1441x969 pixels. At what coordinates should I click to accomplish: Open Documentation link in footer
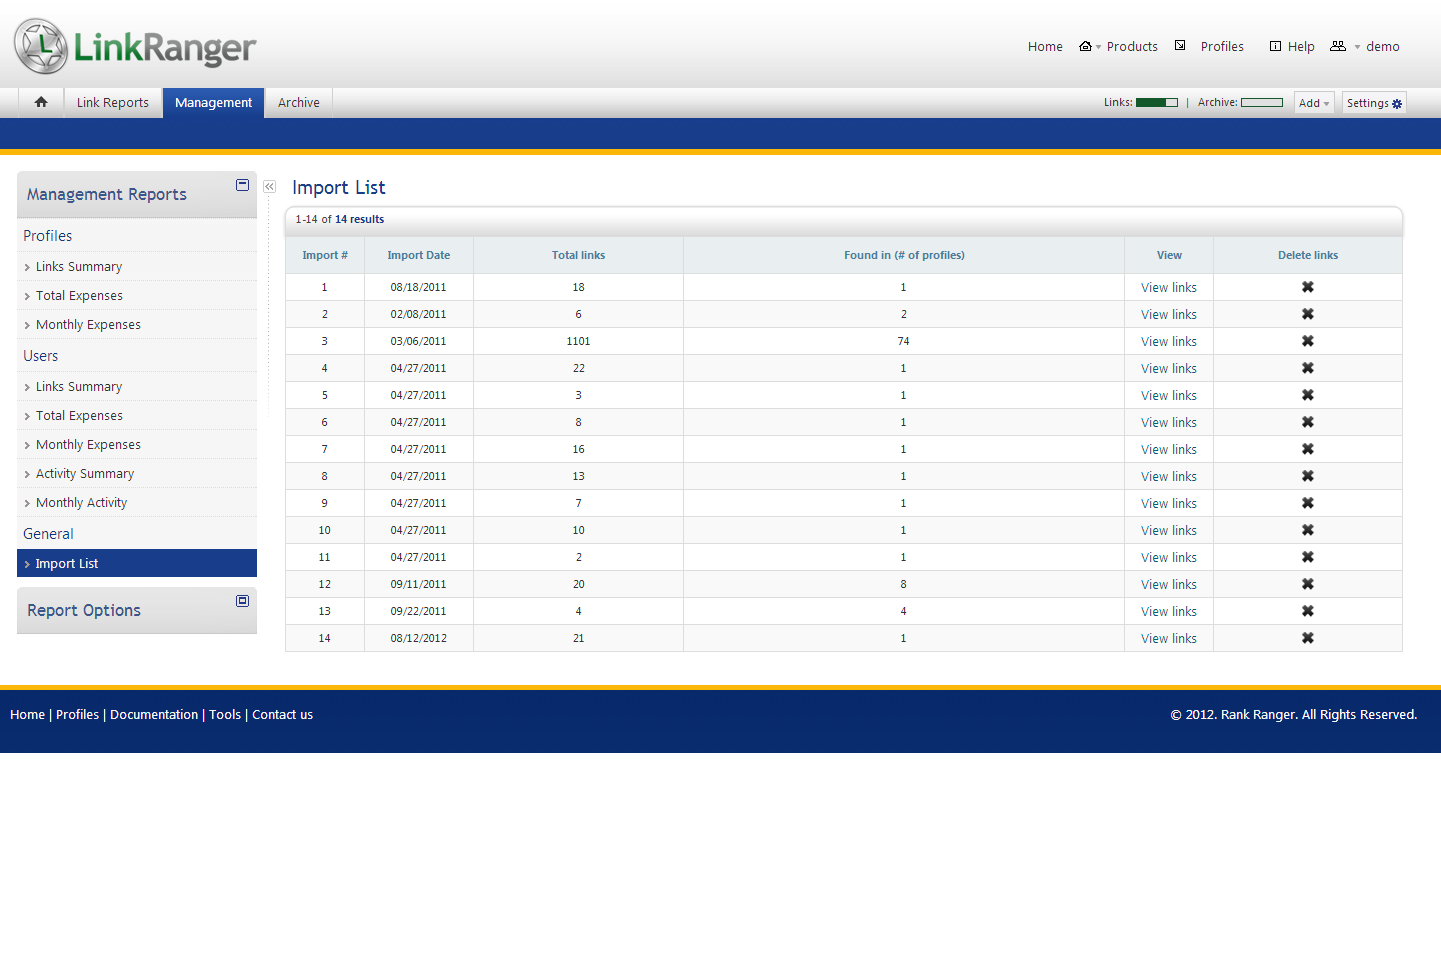pyautogui.click(x=154, y=714)
